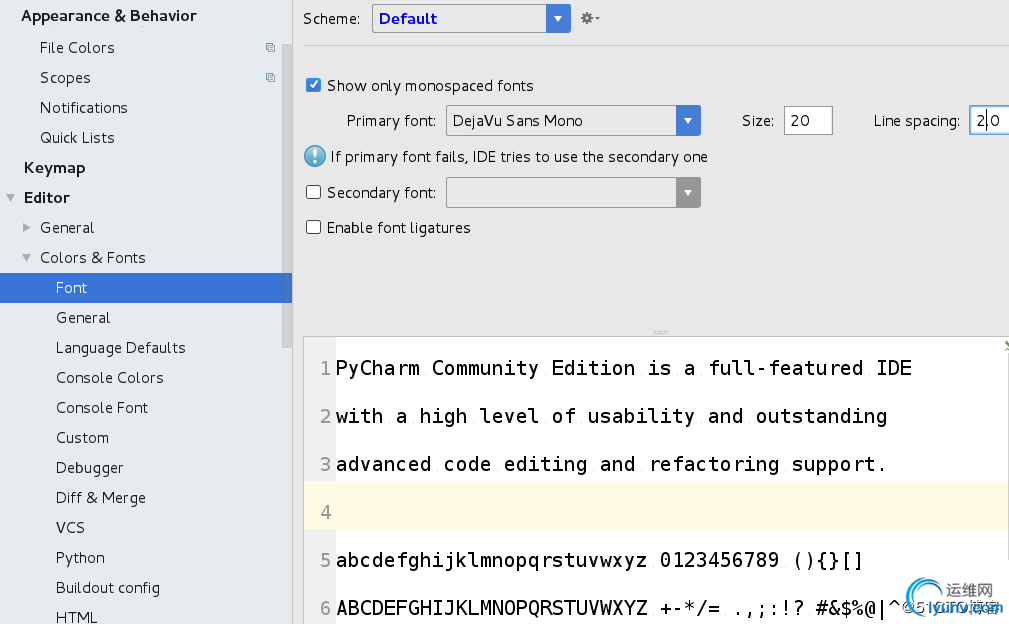Image resolution: width=1009 pixels, height=624 pixels.
Task: Collapse the Colors & Fonts tree node
Action: pos(27,258)
